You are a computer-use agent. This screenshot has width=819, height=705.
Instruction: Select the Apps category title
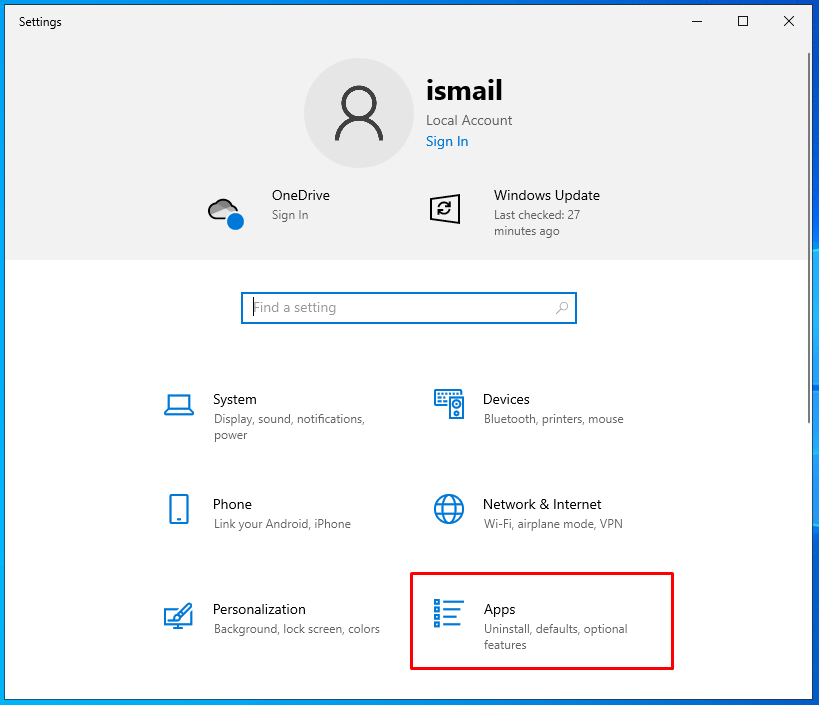click(499, 609)
